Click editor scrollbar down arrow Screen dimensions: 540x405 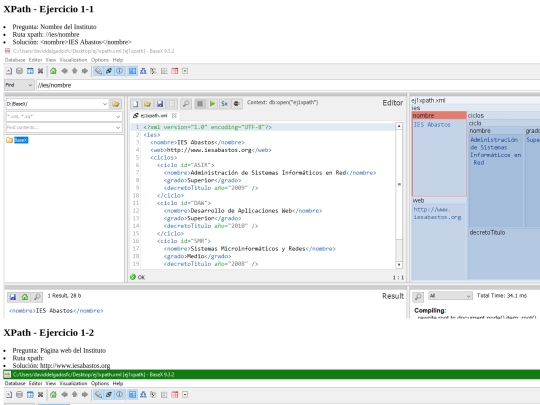point(399,264)
